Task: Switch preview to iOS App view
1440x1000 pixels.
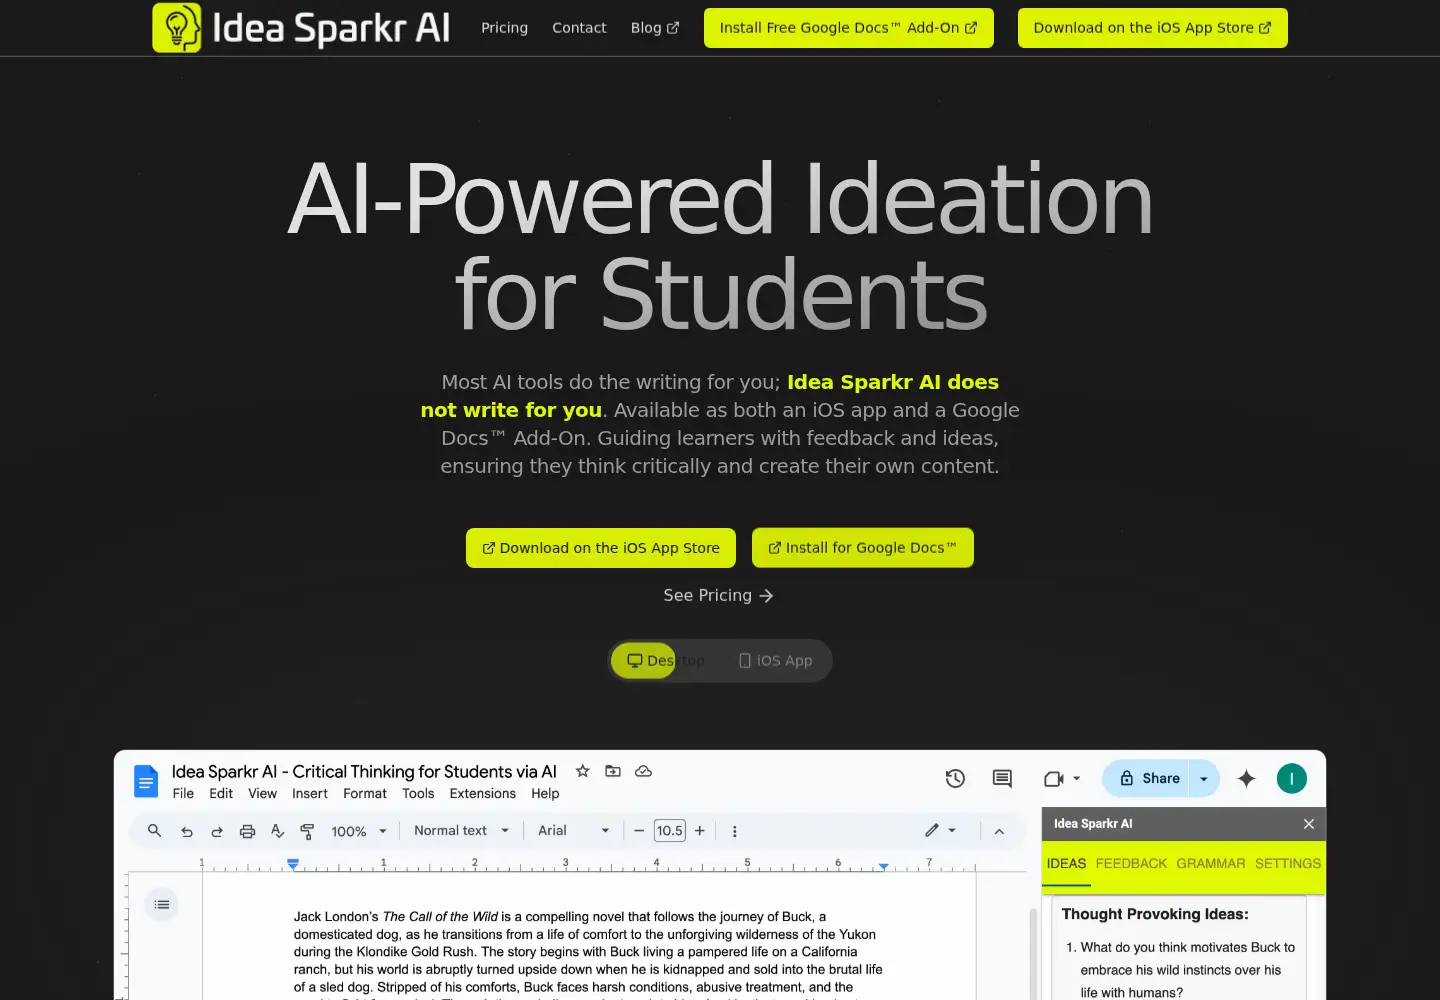Action: 775,661
